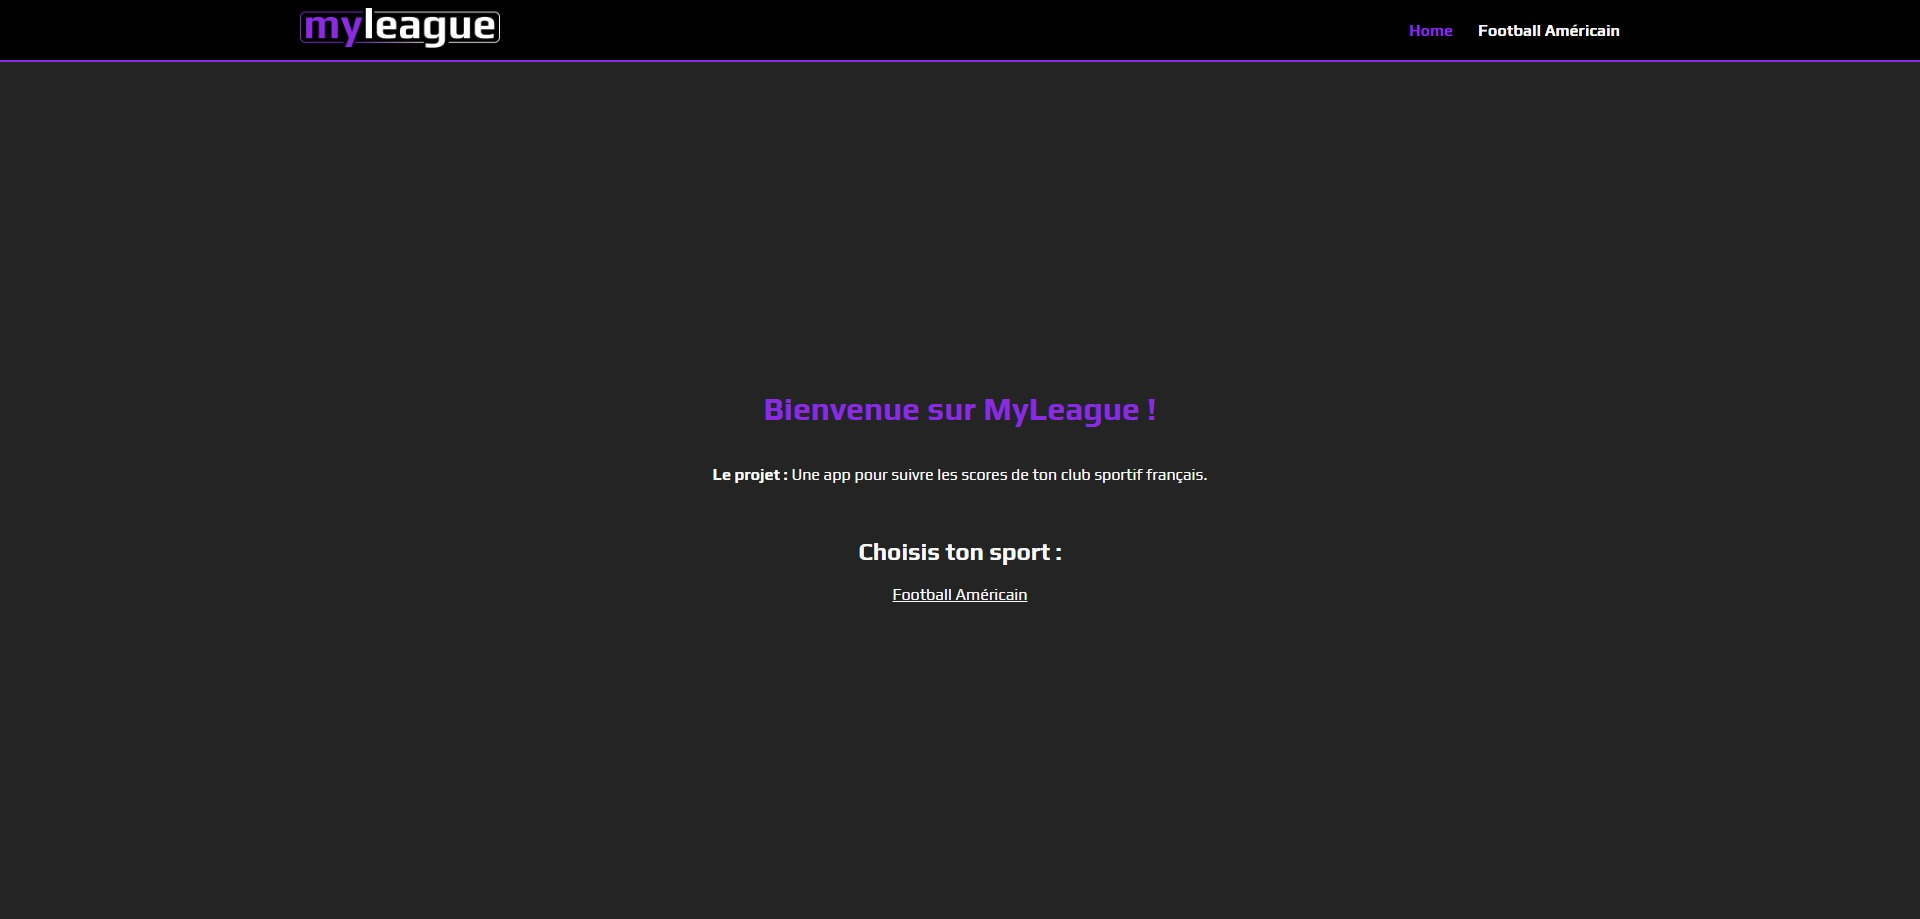Viewport: 1920px width, 919px height.
Task: Click the word "scores" in the description
Action: pyautogui.click(x=984, y=475)
